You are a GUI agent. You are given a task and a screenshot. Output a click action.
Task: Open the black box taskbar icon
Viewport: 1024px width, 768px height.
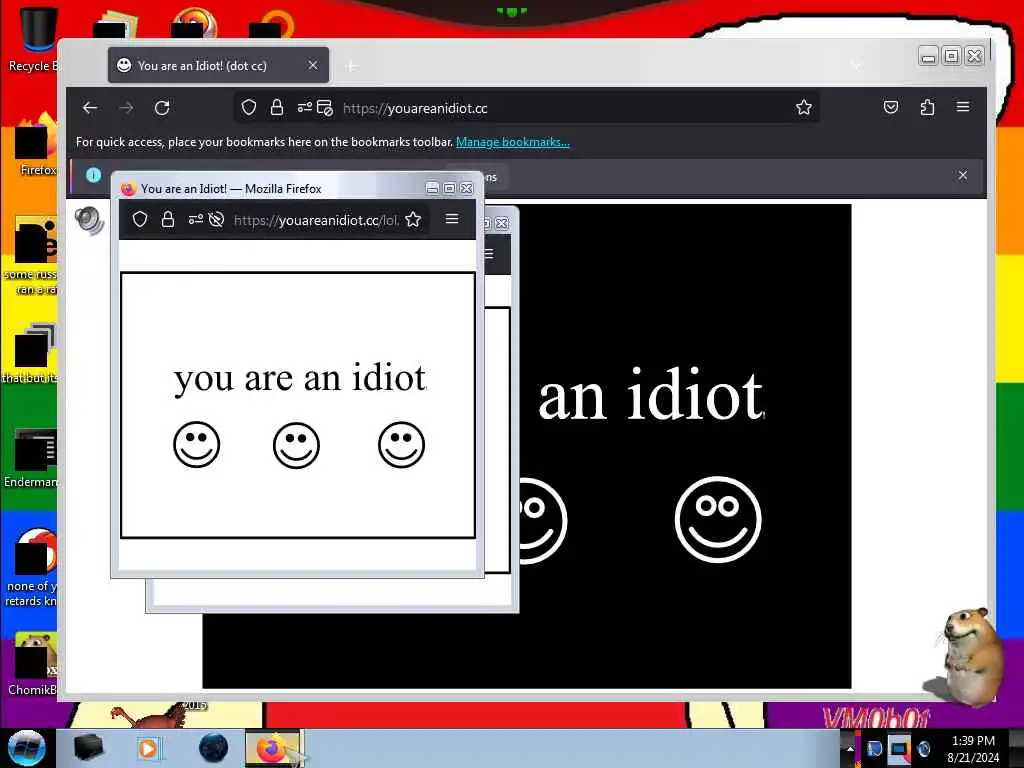[x=88, y=748]
